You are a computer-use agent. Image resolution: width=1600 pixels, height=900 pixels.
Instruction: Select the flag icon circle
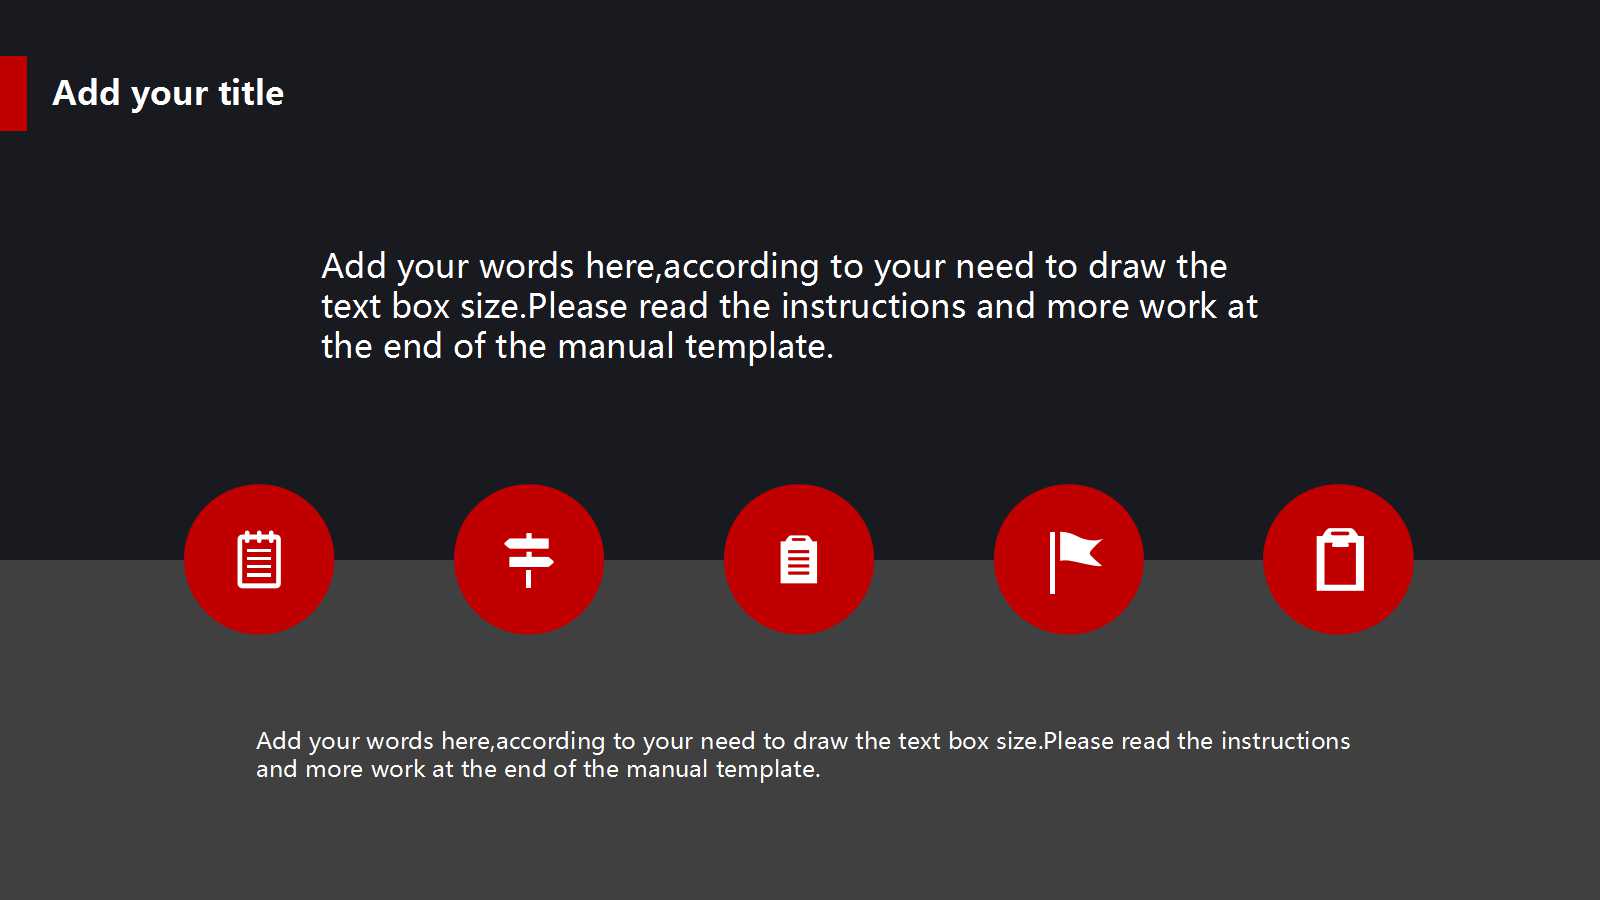pyautogui.click(x=1069, y=559)
